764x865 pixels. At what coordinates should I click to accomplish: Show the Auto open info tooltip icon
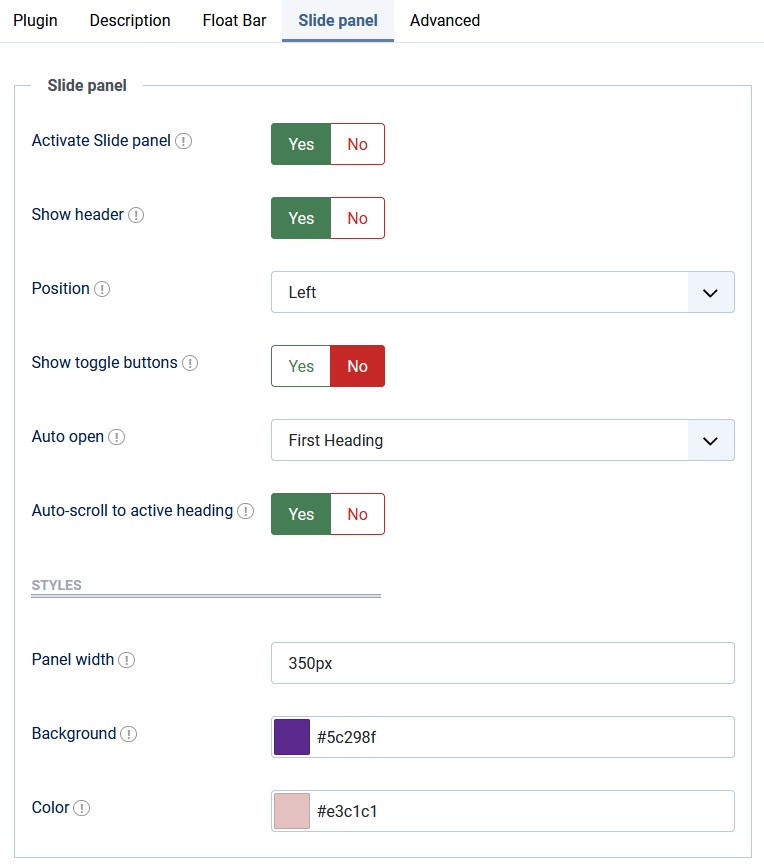116,437
